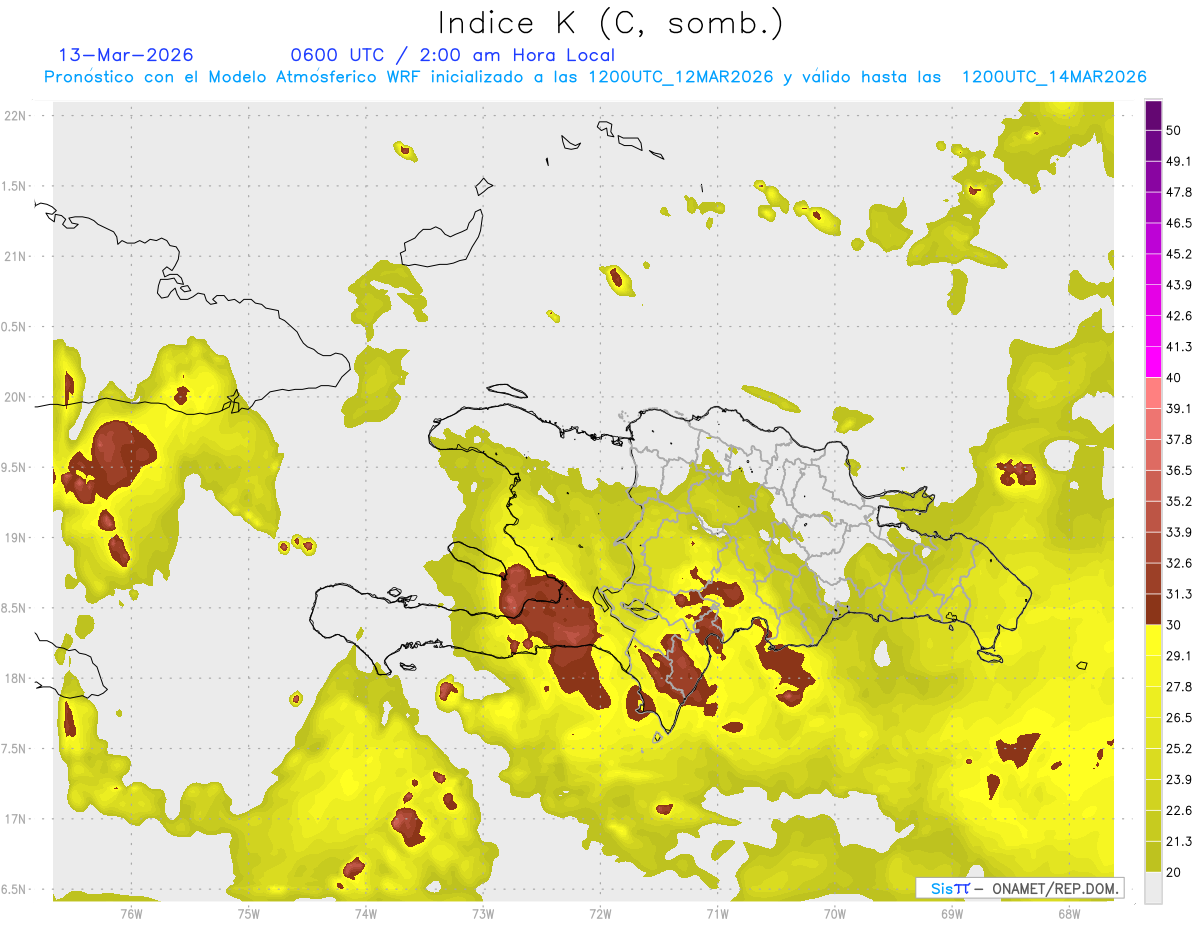Click the "69W" longitude label

(952, 913)
